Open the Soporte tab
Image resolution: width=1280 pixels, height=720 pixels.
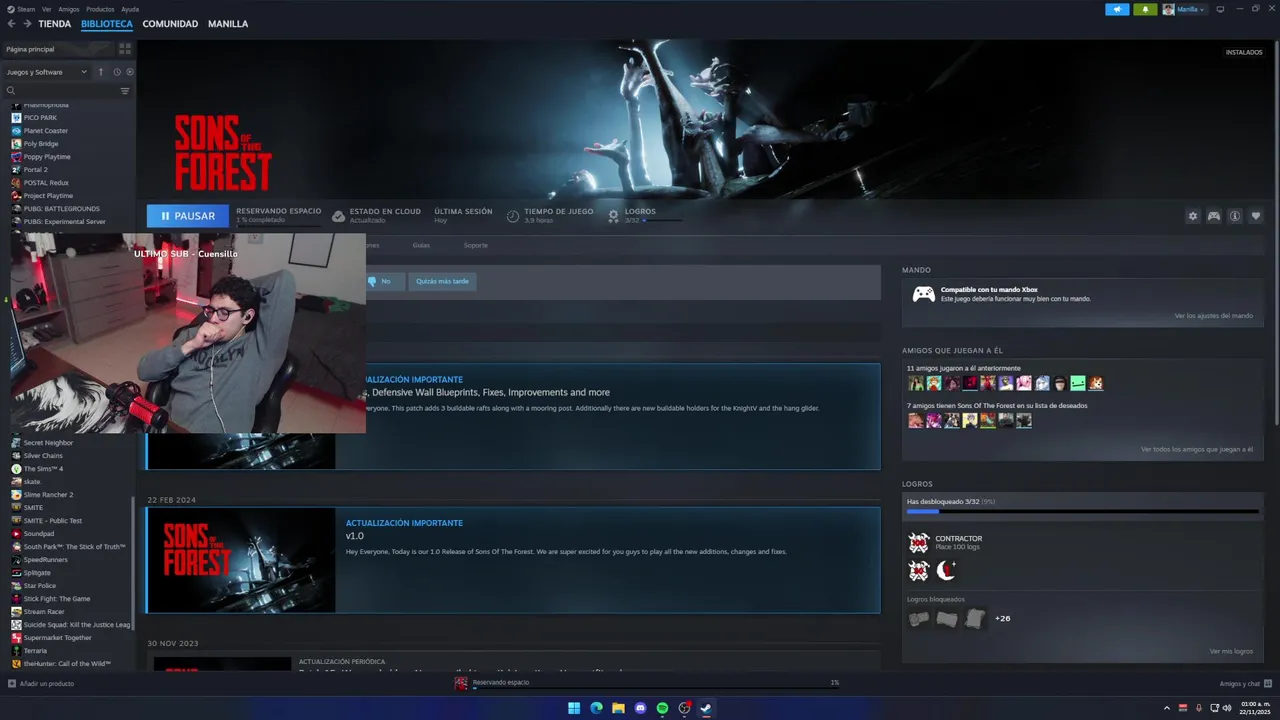[476, 245]
